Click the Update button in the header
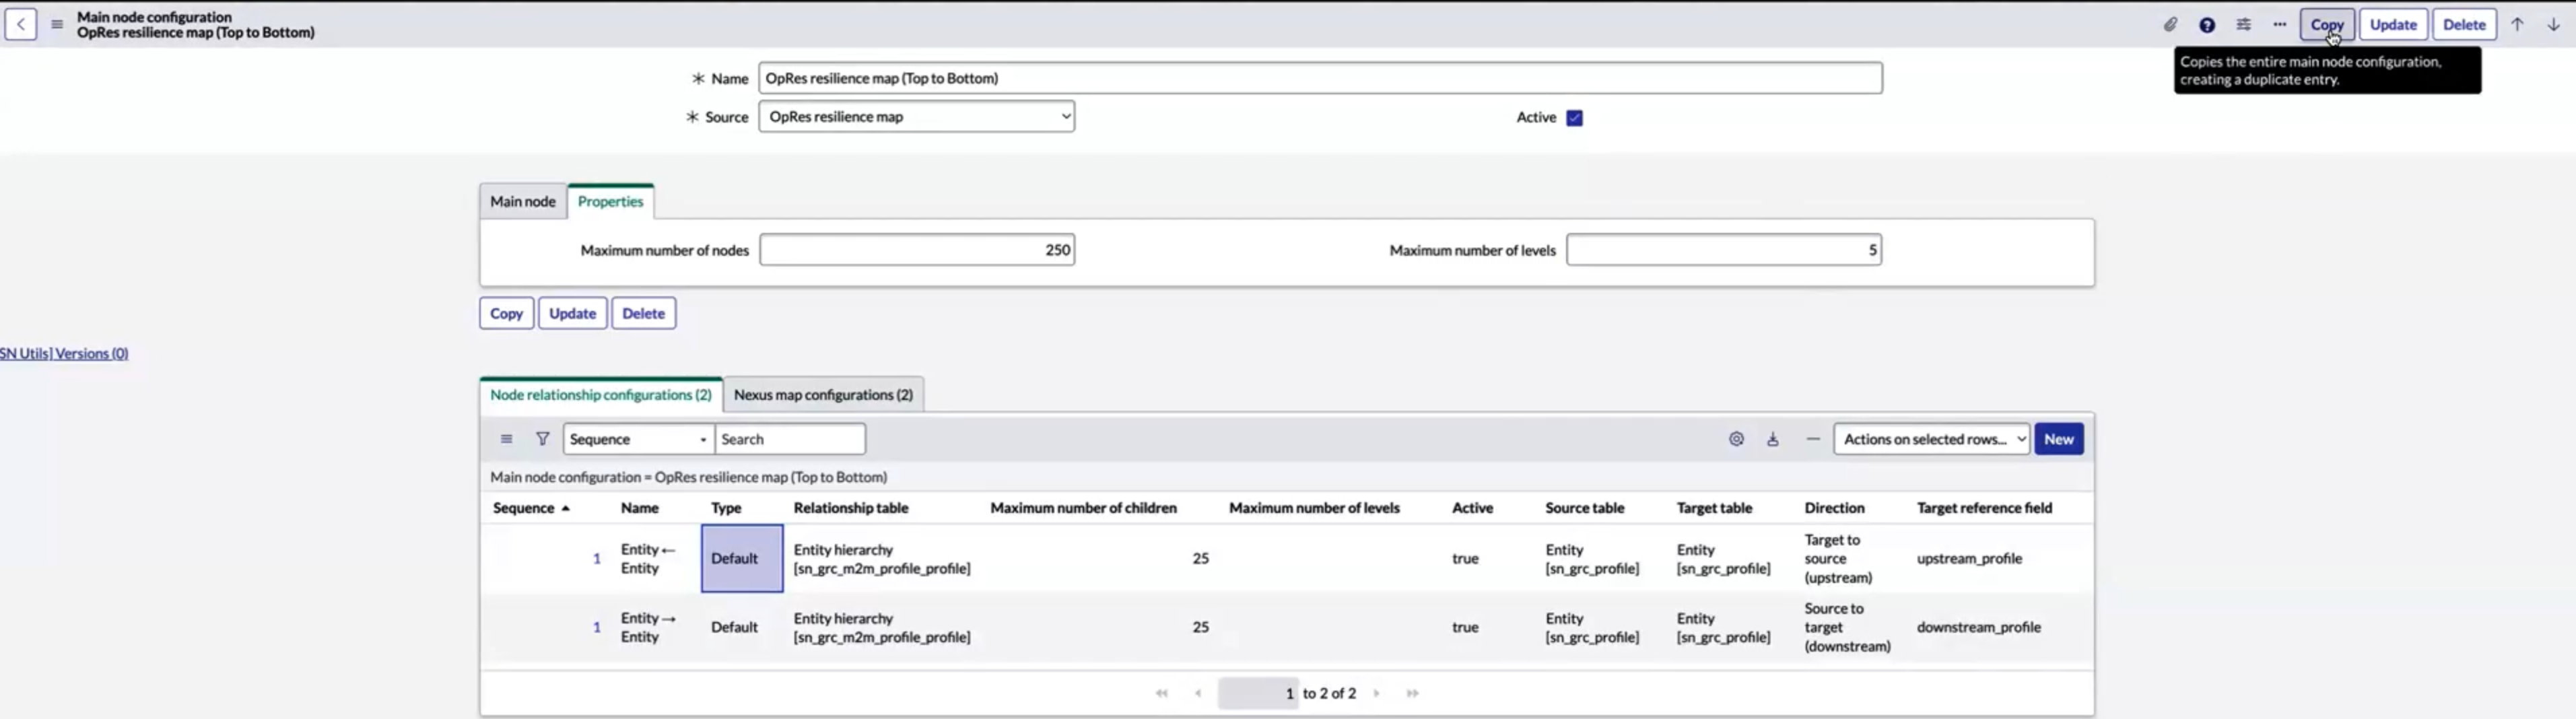 point(2393,24)
